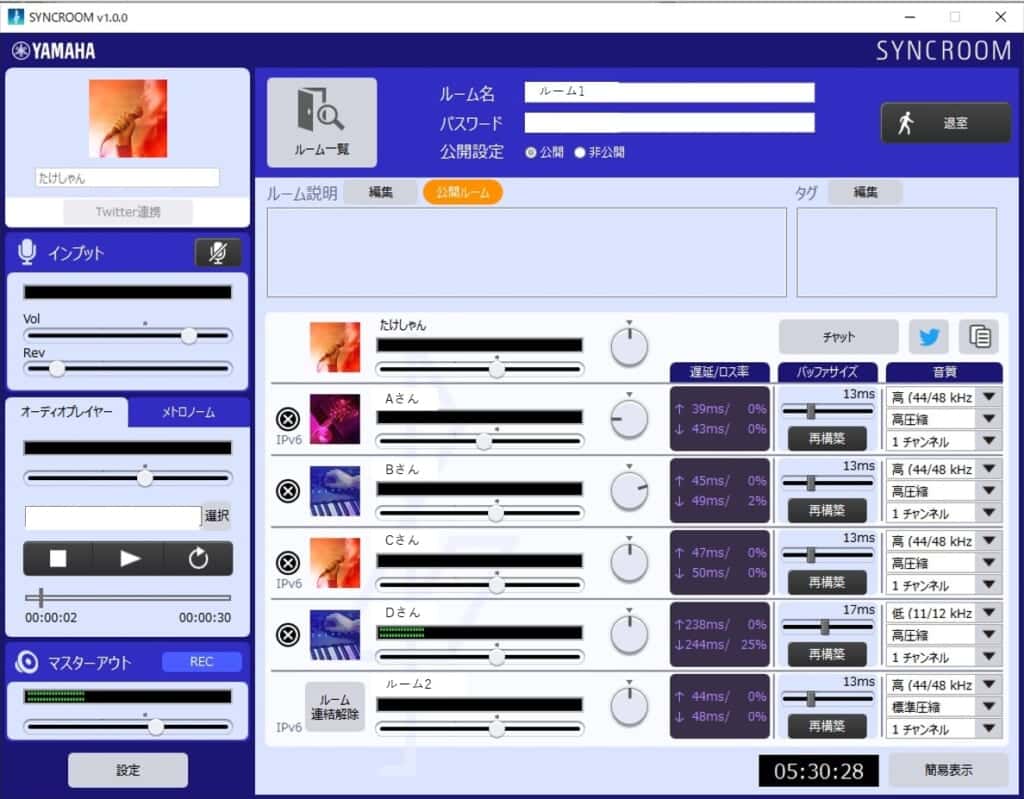The height and width of the screenshot is (799, 1024).
Task: Click the room description text area
Action: tap(526, 252)
